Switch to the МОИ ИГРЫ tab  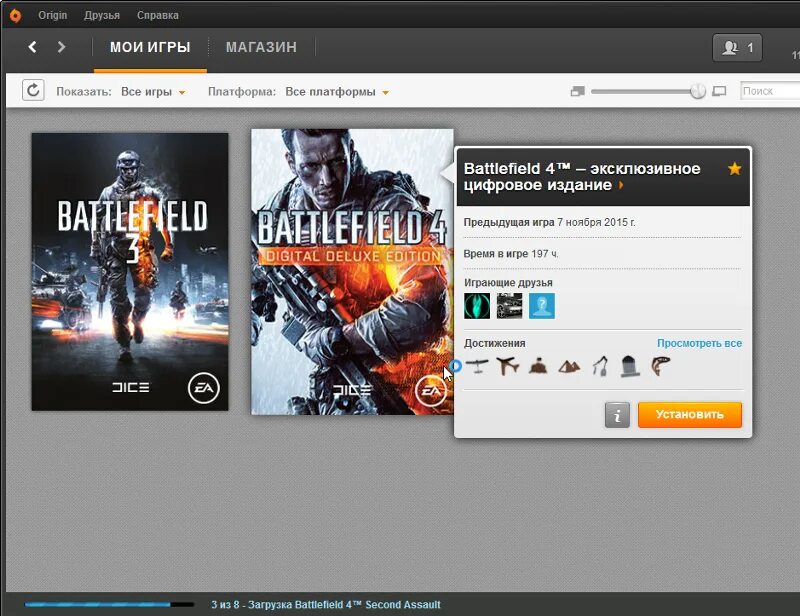click(x=150, y=47)
